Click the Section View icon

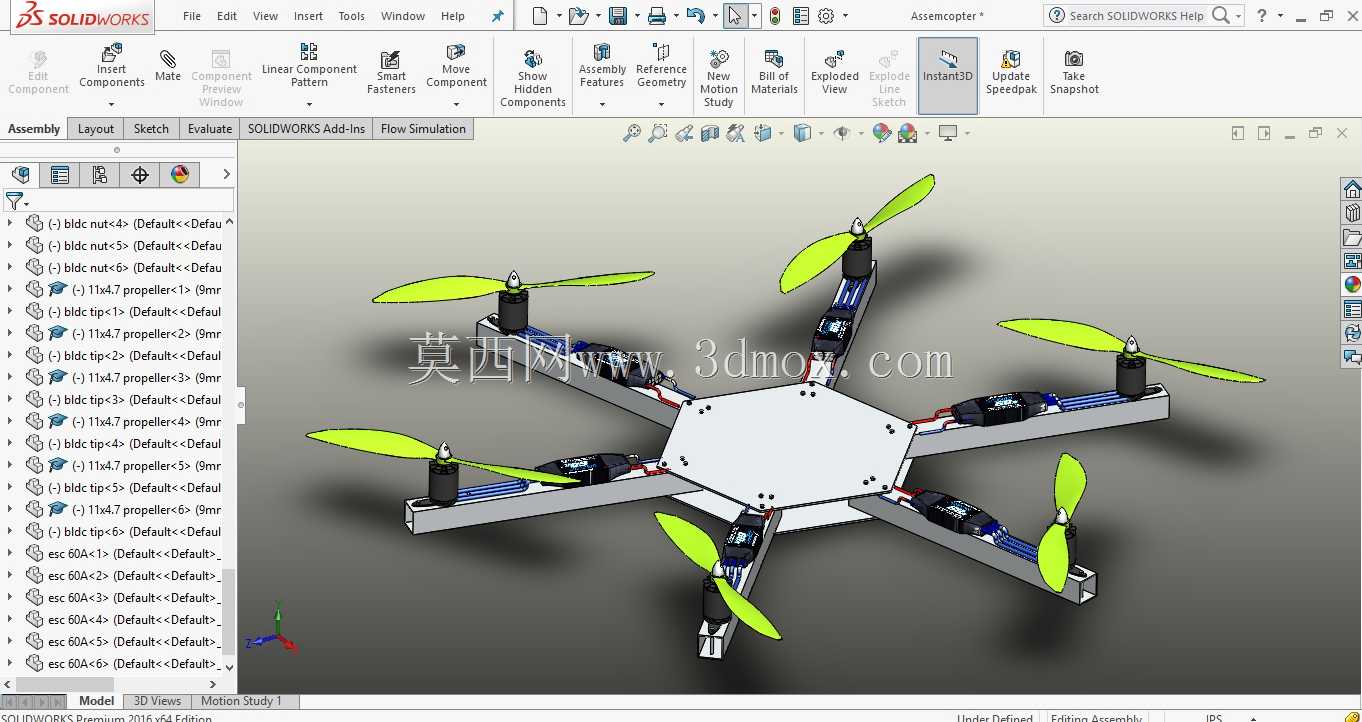click(710, 133)
